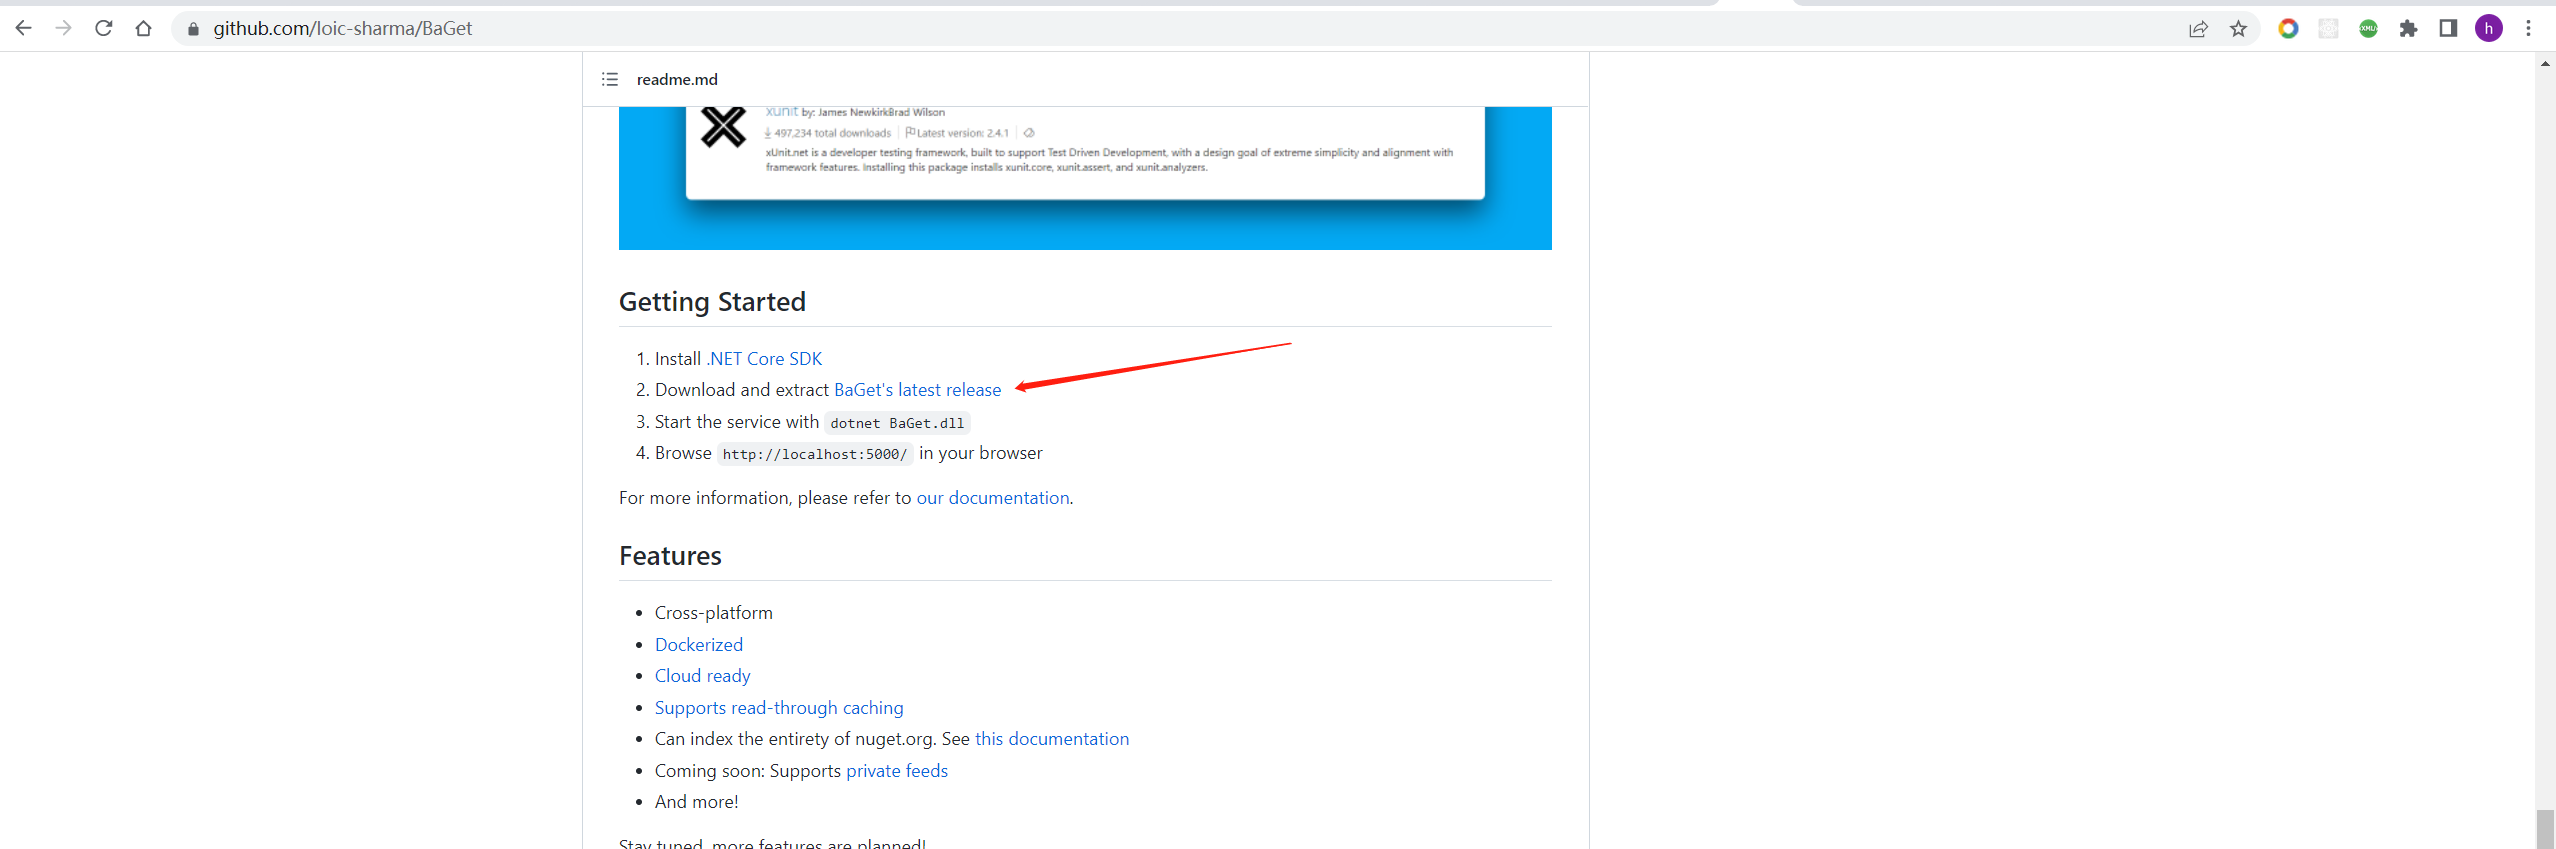Open the readme outline table of contents
The image size is (2556, 849).
(610, 79)
